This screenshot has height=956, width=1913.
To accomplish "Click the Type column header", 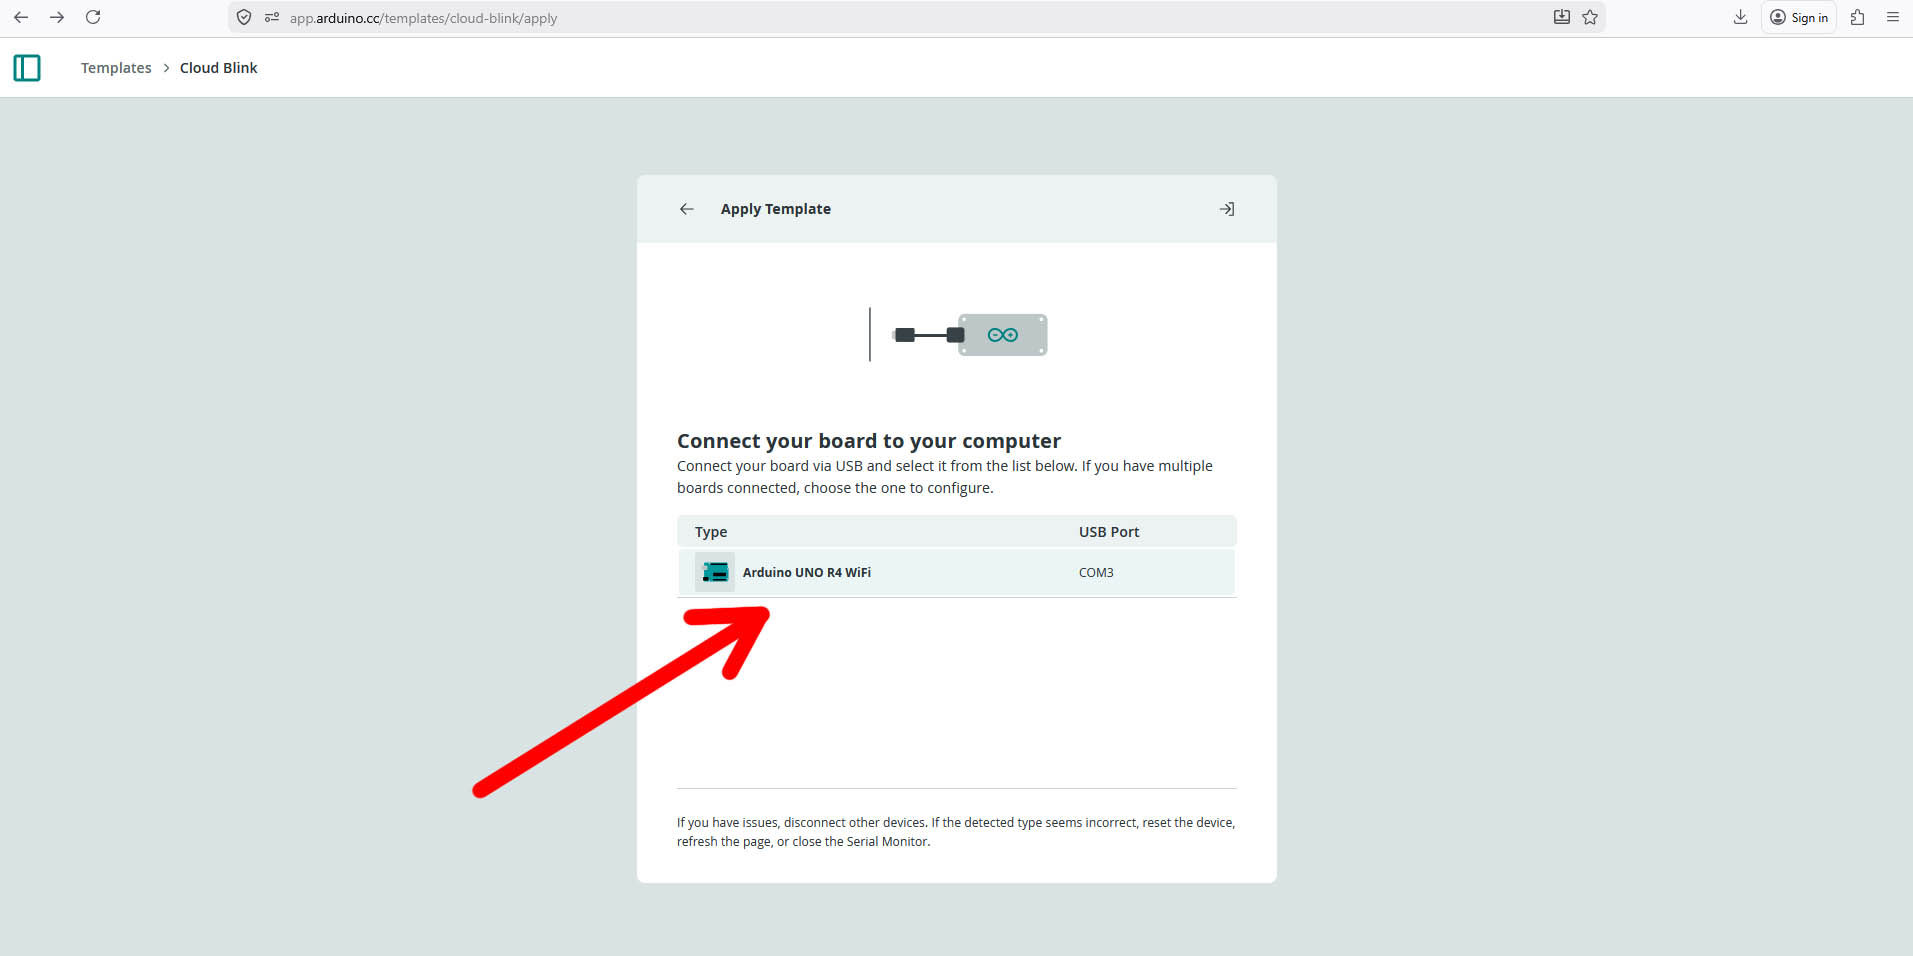I will tap(711, 532).
